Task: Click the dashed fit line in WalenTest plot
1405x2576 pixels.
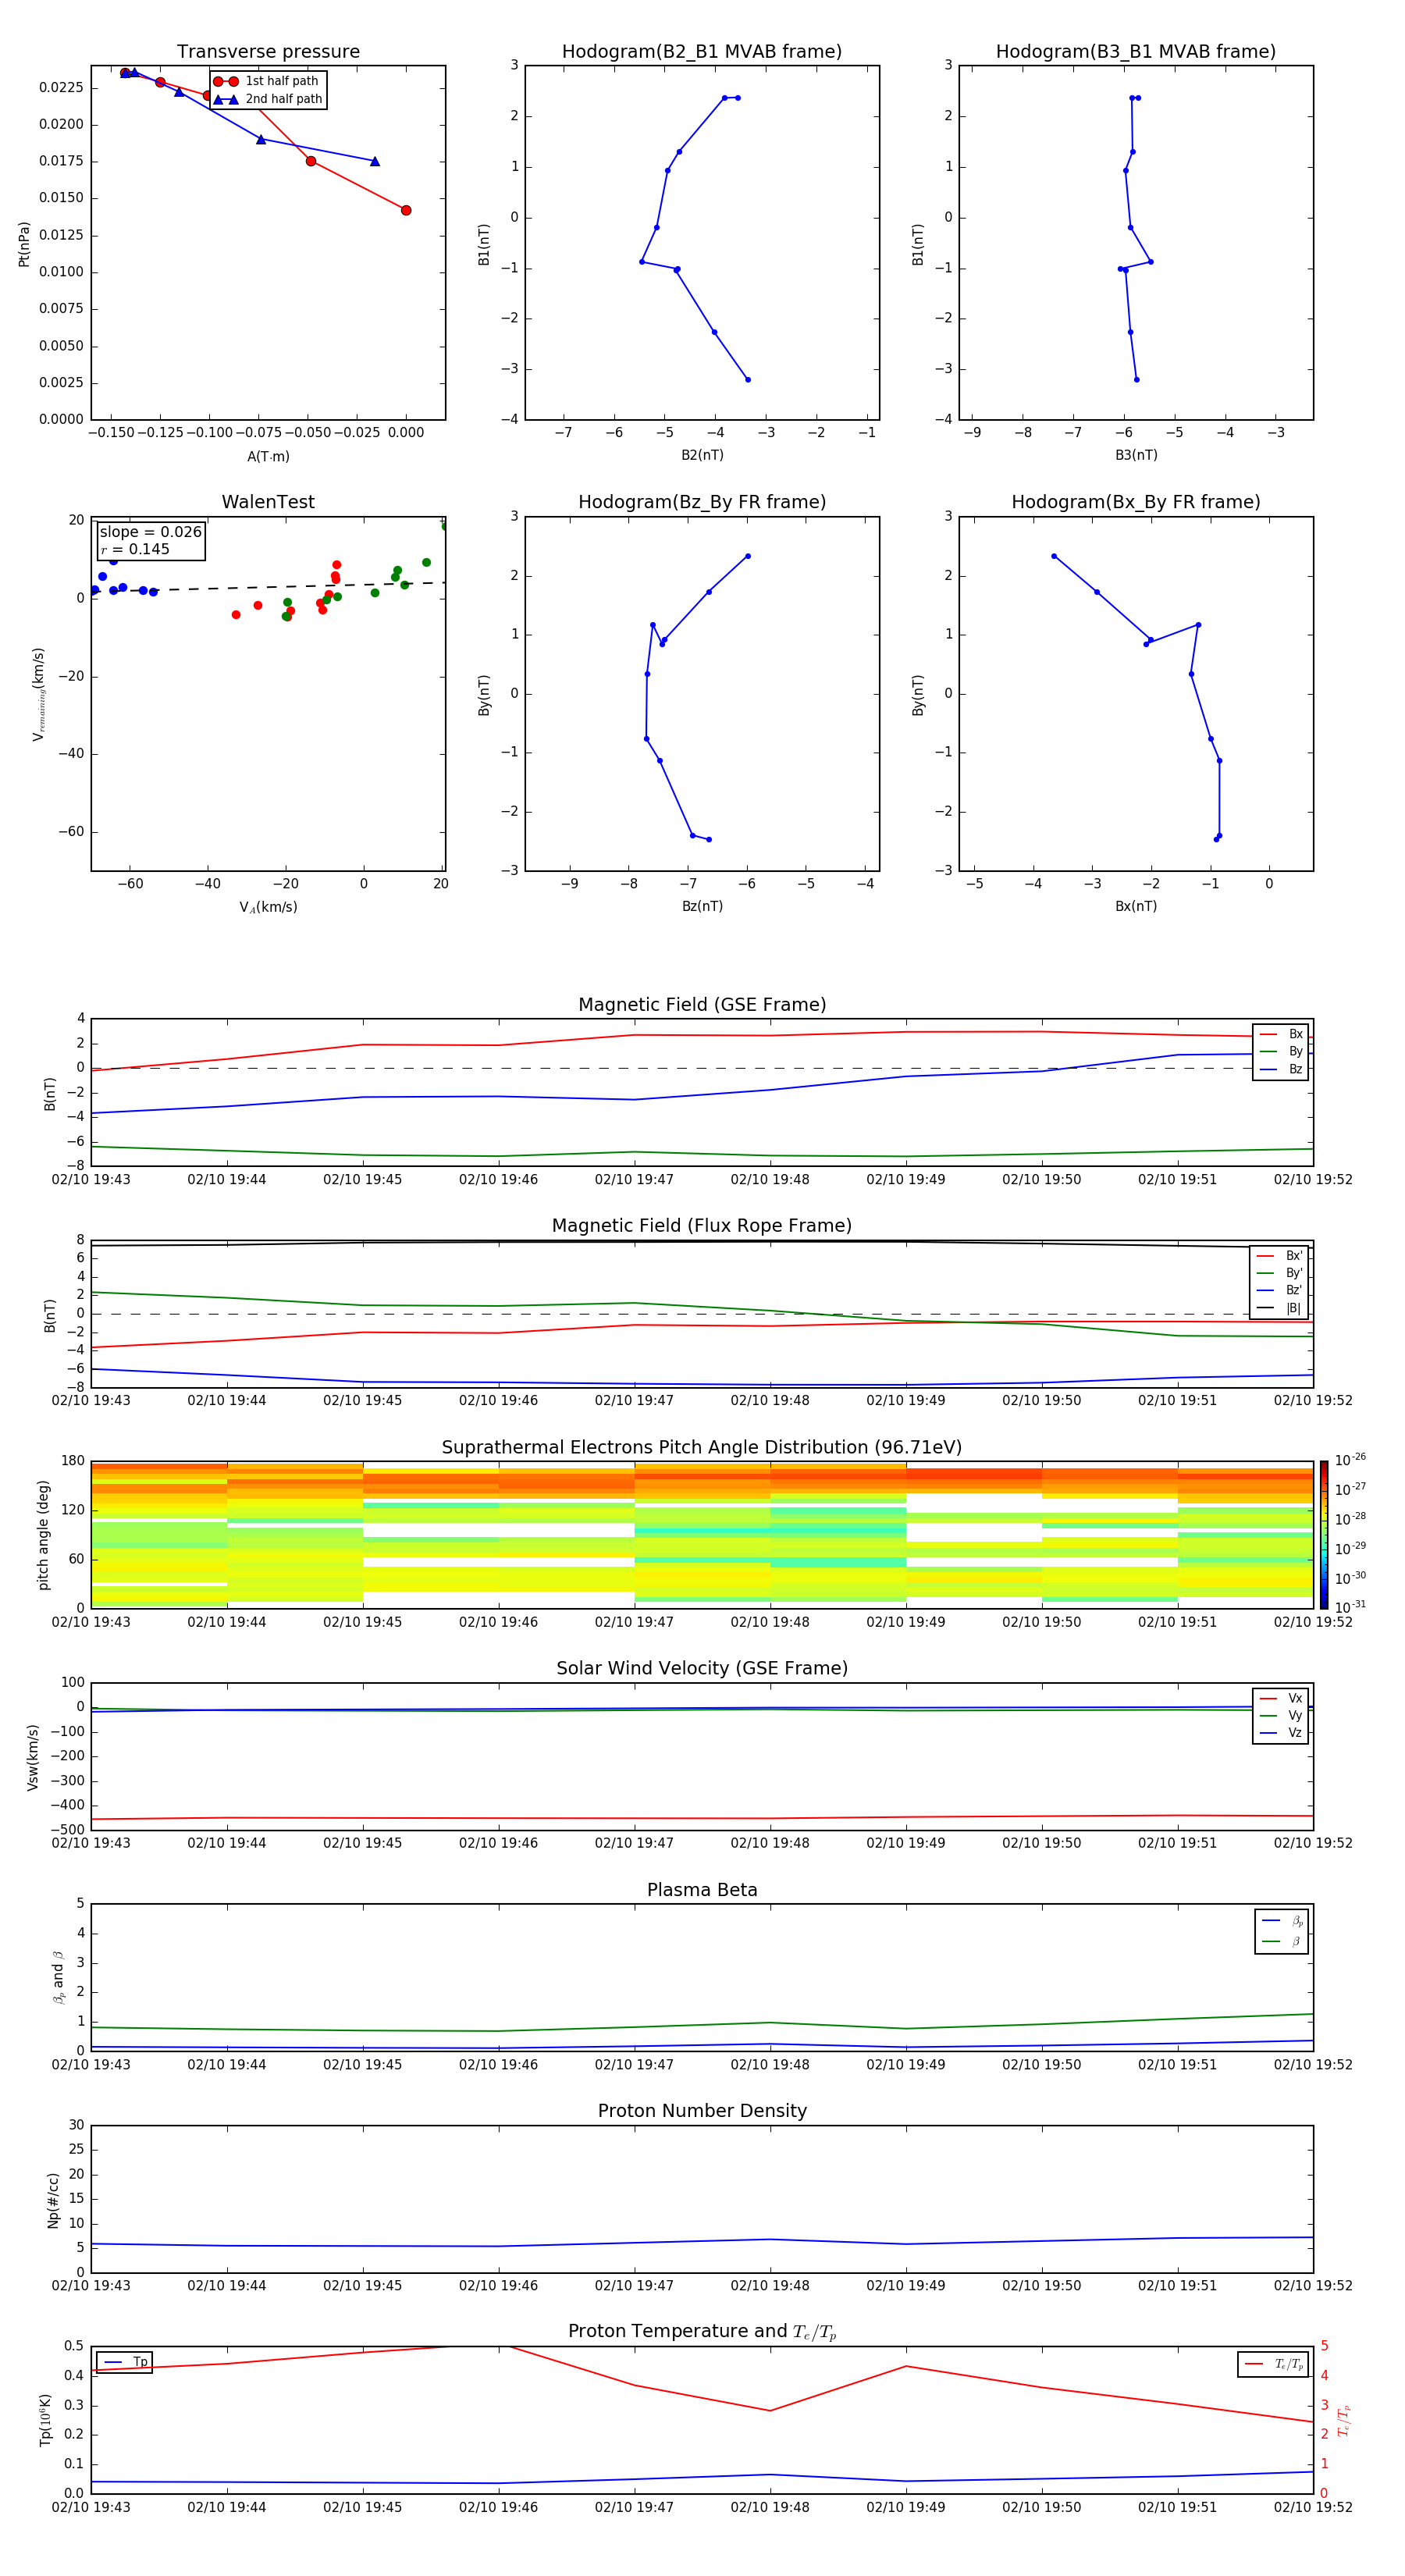Action: pyautogui.click(x=268, y=587)
